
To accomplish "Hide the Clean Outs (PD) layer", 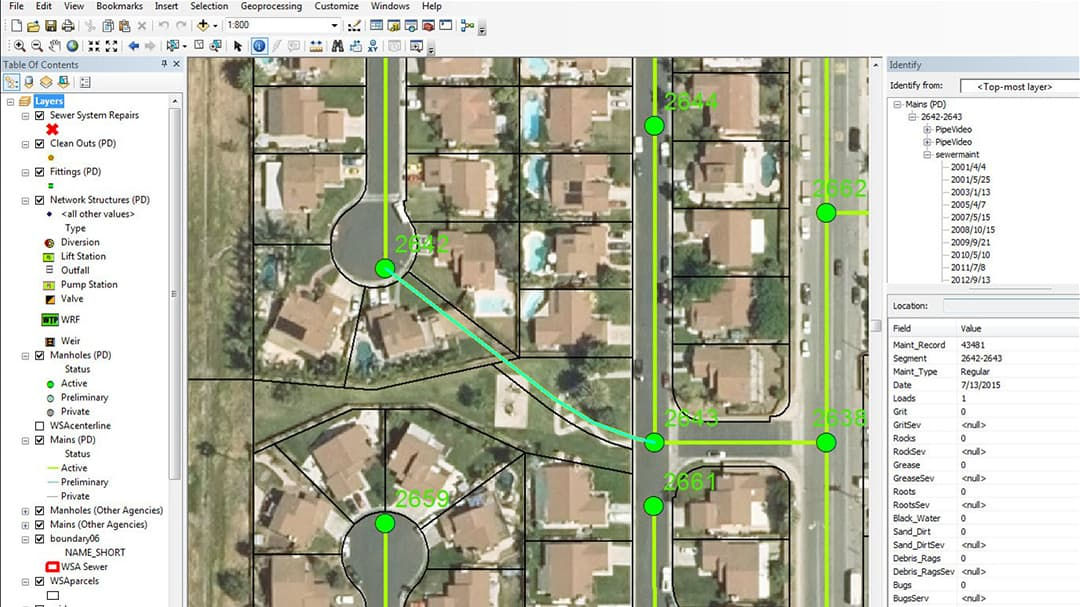I will [x=39, y=143].
